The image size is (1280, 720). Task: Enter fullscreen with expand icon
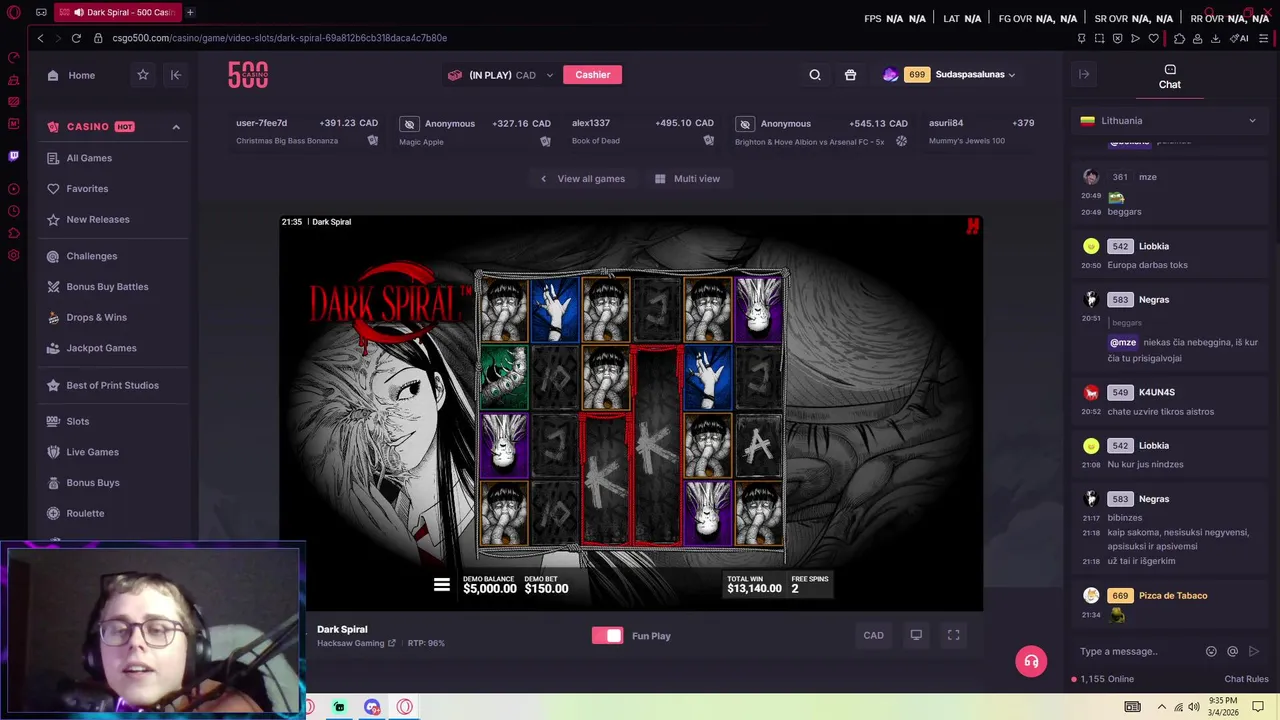click(954, 635)
